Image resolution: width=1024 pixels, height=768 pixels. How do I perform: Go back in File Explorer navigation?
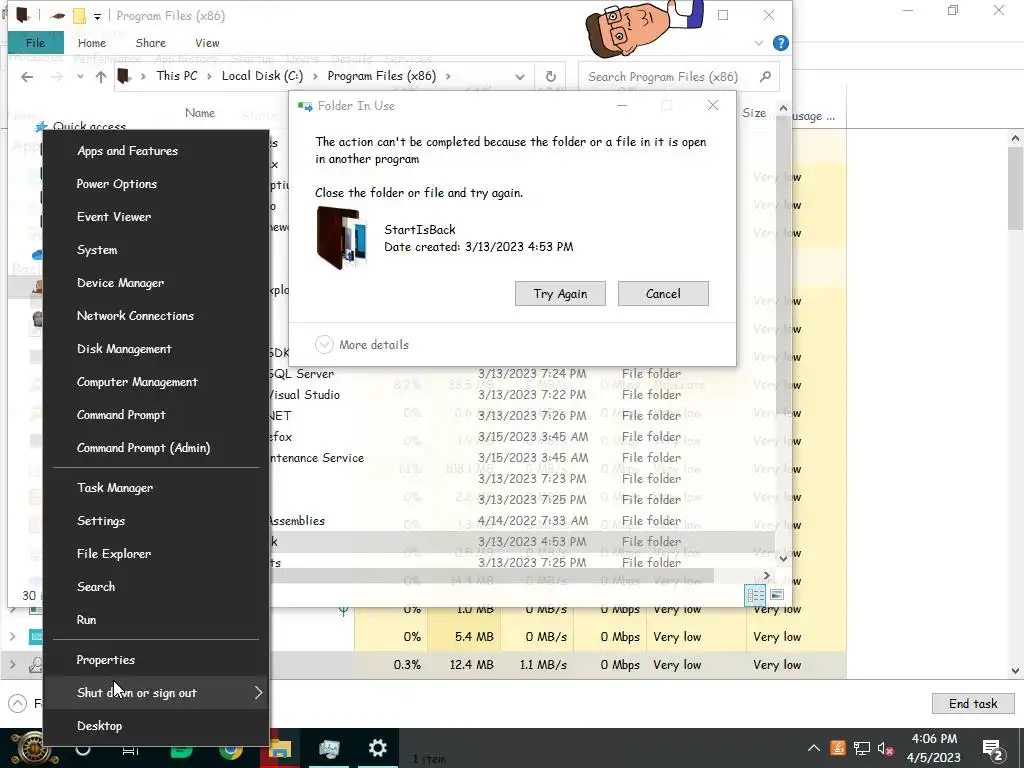click(27, 77)
